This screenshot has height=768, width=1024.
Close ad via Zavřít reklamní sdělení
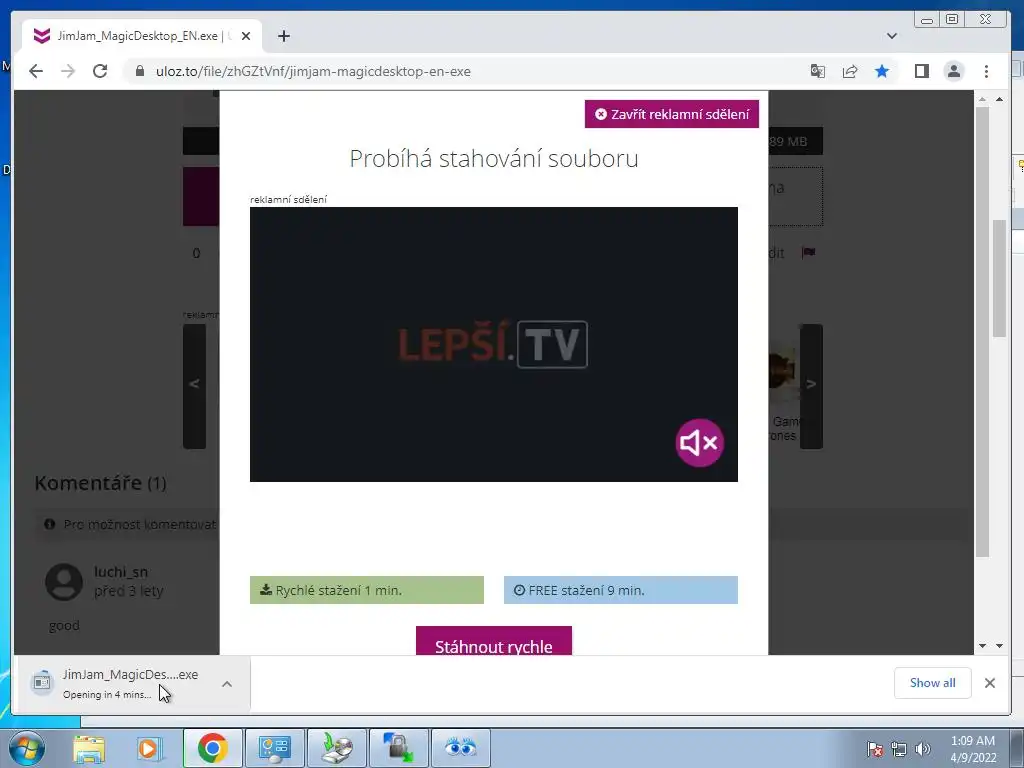[671, 114]
